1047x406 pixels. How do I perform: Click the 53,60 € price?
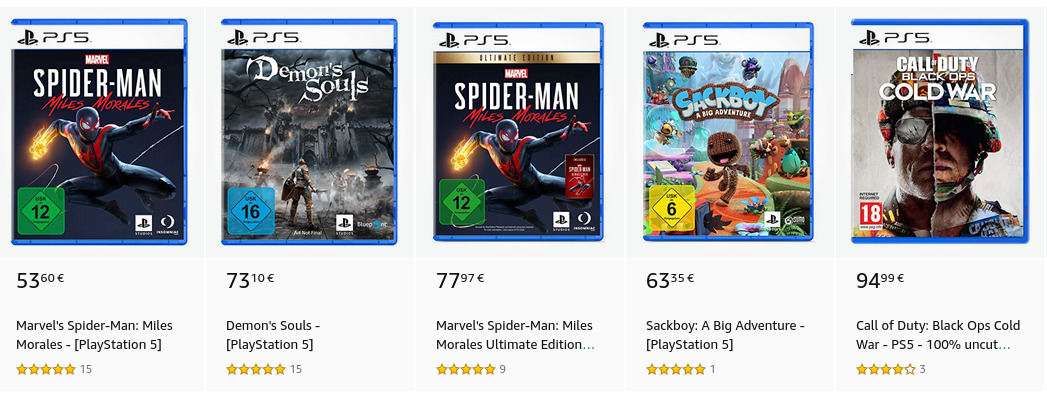pyautogui.click(x=40, y=280)
